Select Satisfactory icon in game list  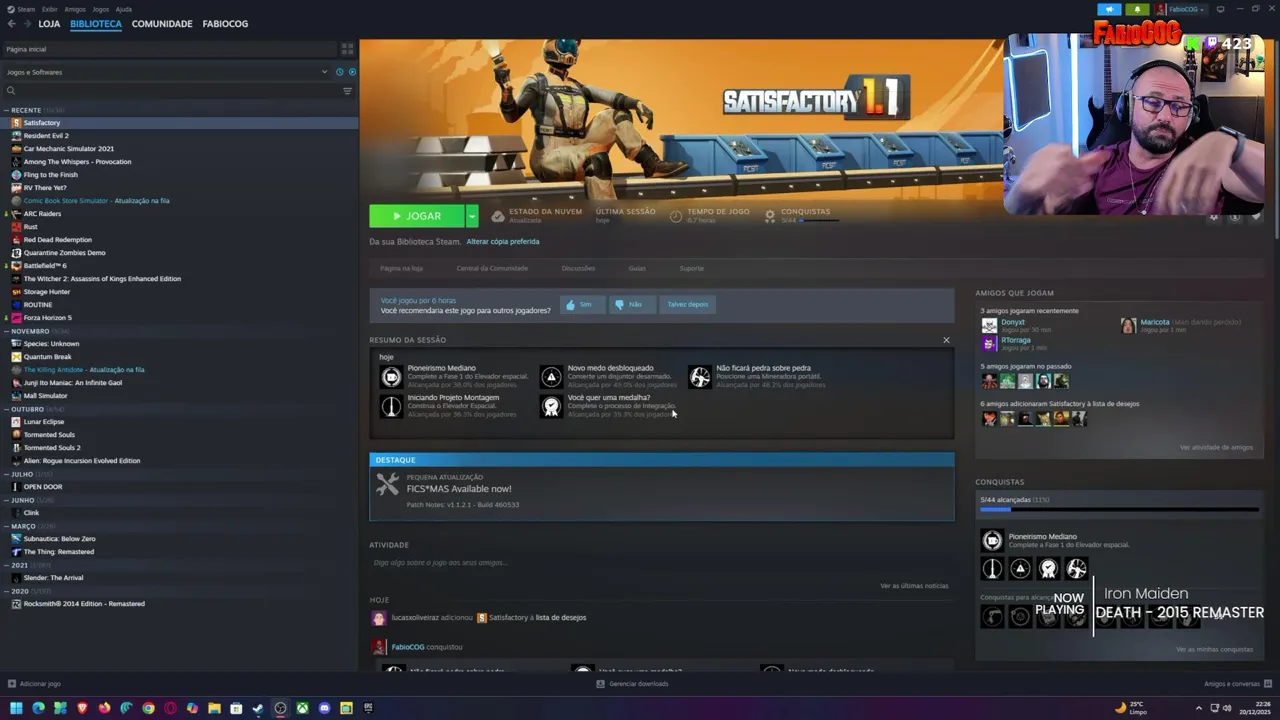tap(16, 123)
